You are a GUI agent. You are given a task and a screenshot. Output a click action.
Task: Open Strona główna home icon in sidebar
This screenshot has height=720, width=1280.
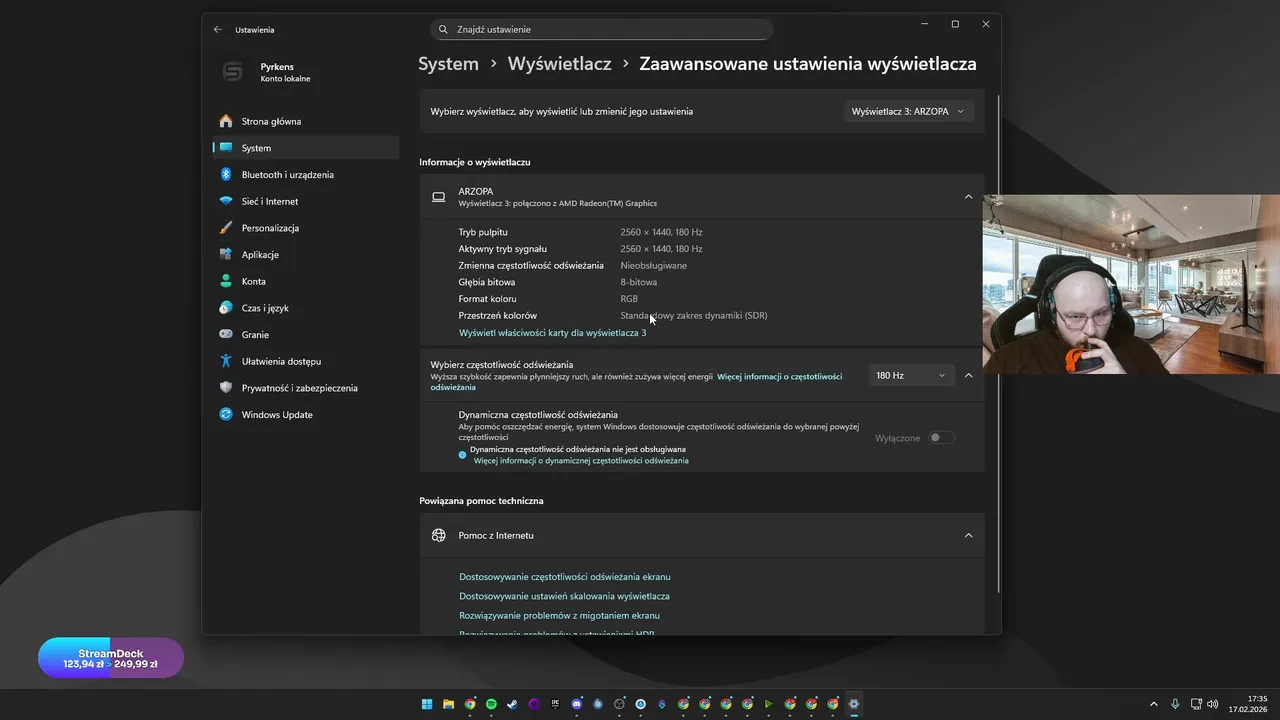point(226,121)
